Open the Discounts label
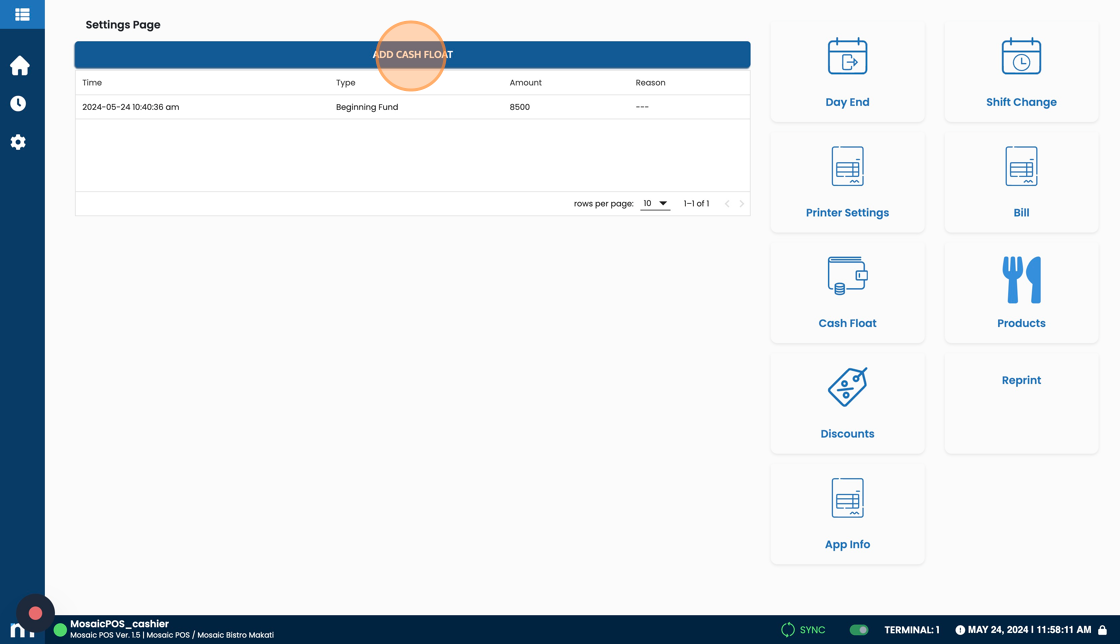The width and height of the screenshot is (1120, 644). 847,434
